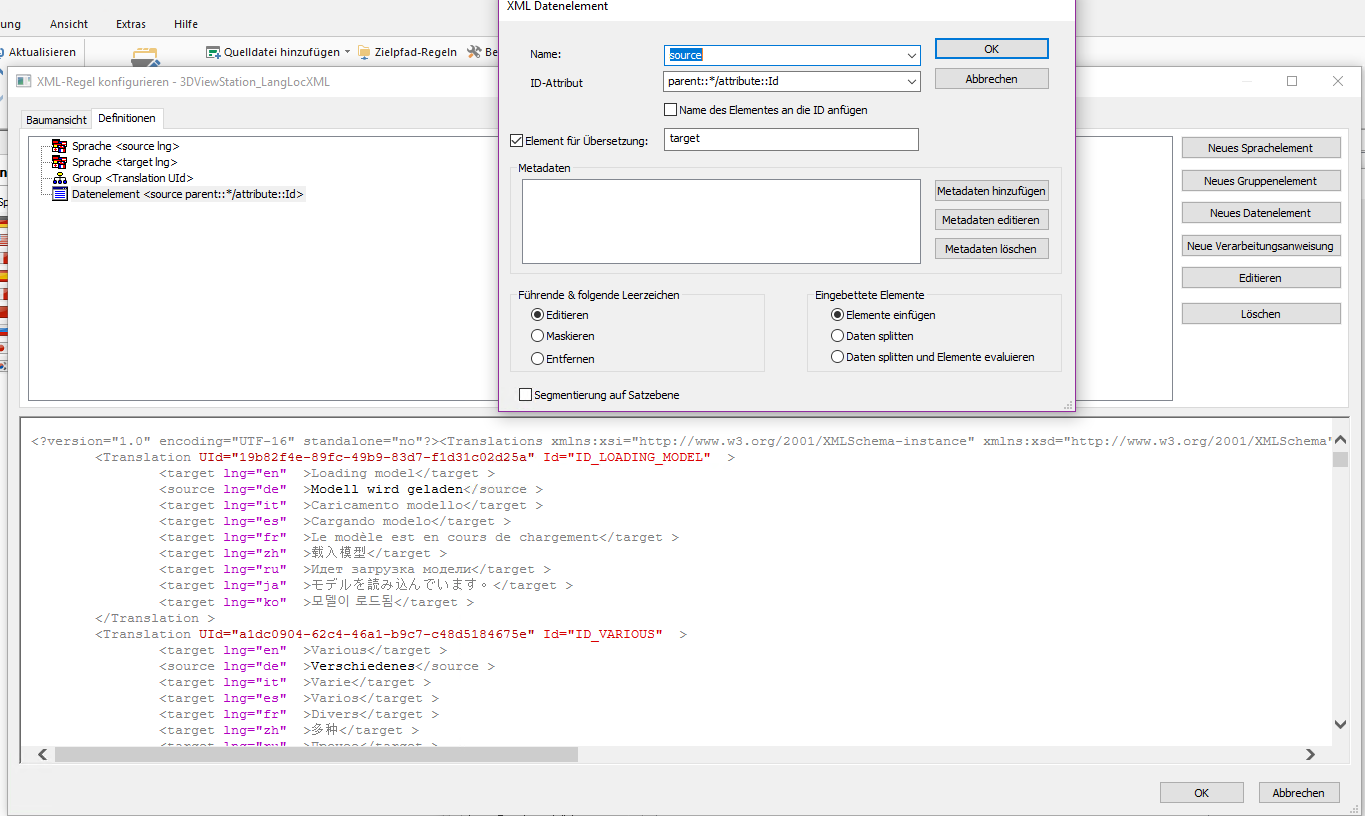Image resolution: width=1365 pixels, height=816 pixels.
Task: Click the Zielpfad-Regeln folder icon
Action: (364, 52)
